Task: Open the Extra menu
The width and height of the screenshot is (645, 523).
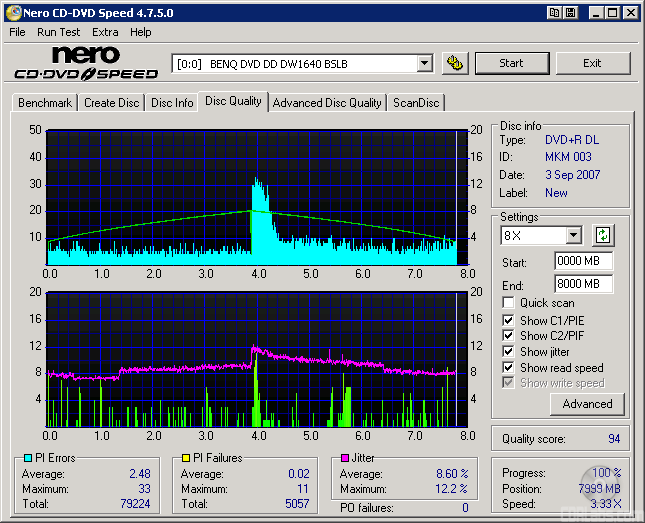Action: tap(105, 32)
